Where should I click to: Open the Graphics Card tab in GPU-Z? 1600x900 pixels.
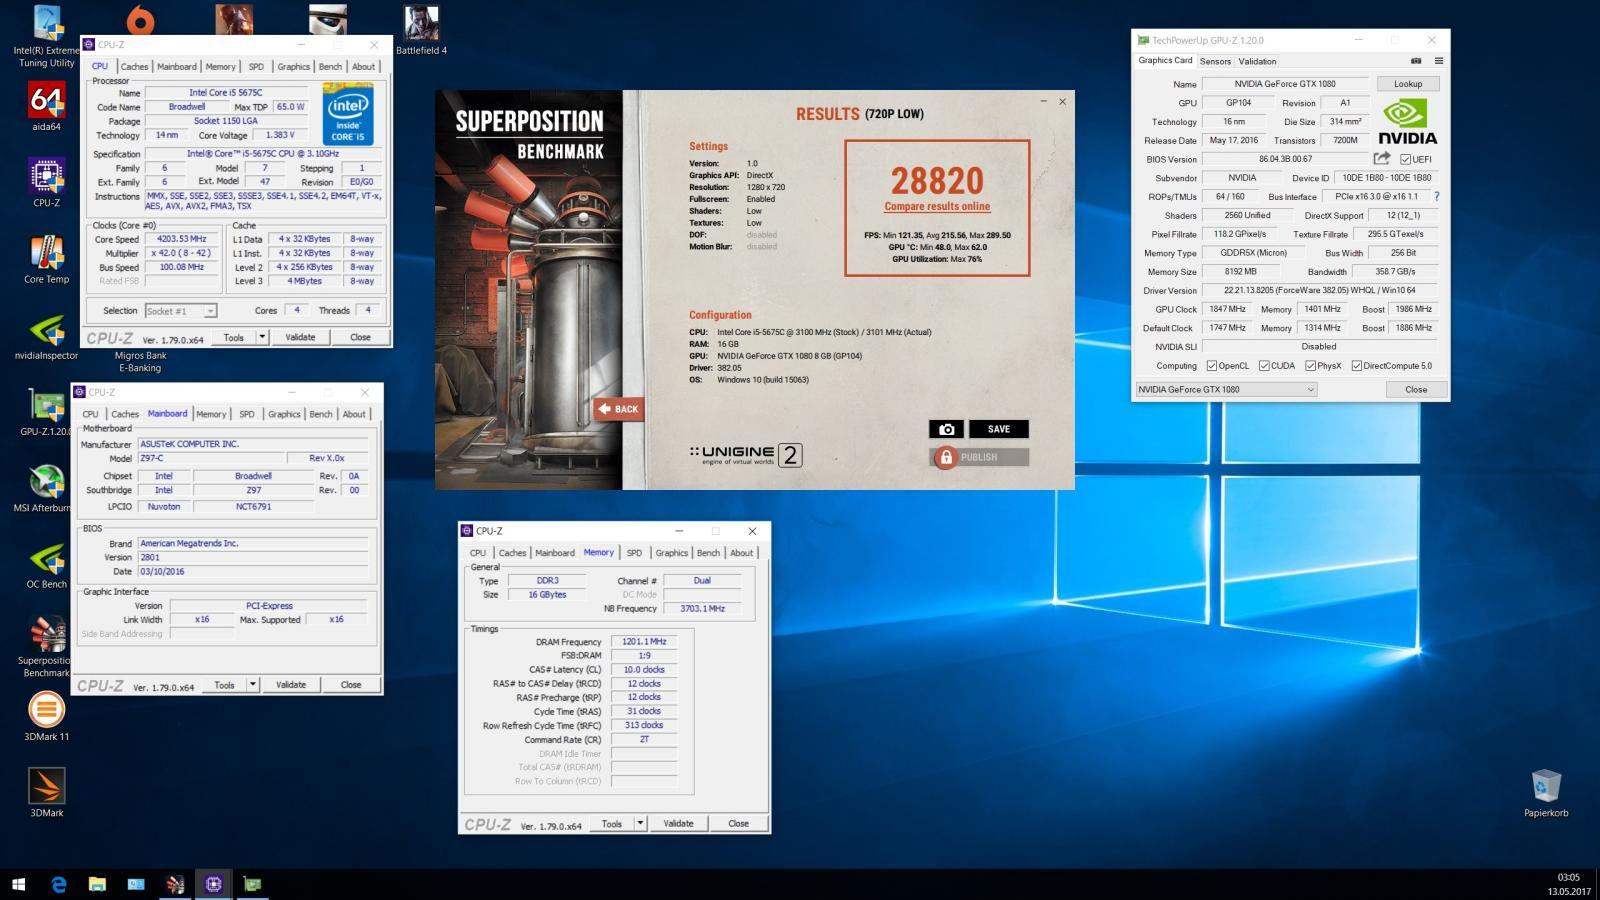click(1165, 60)
